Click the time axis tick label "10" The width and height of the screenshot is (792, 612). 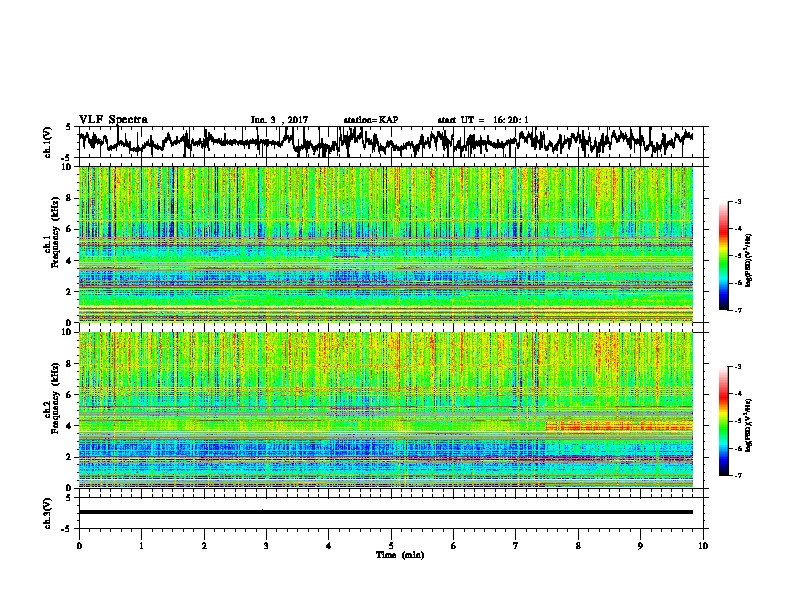(703, 546)
